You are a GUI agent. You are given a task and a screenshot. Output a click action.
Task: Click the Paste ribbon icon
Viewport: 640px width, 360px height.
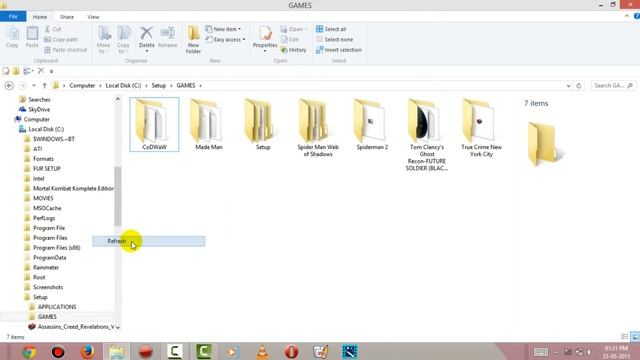point(32,37)
